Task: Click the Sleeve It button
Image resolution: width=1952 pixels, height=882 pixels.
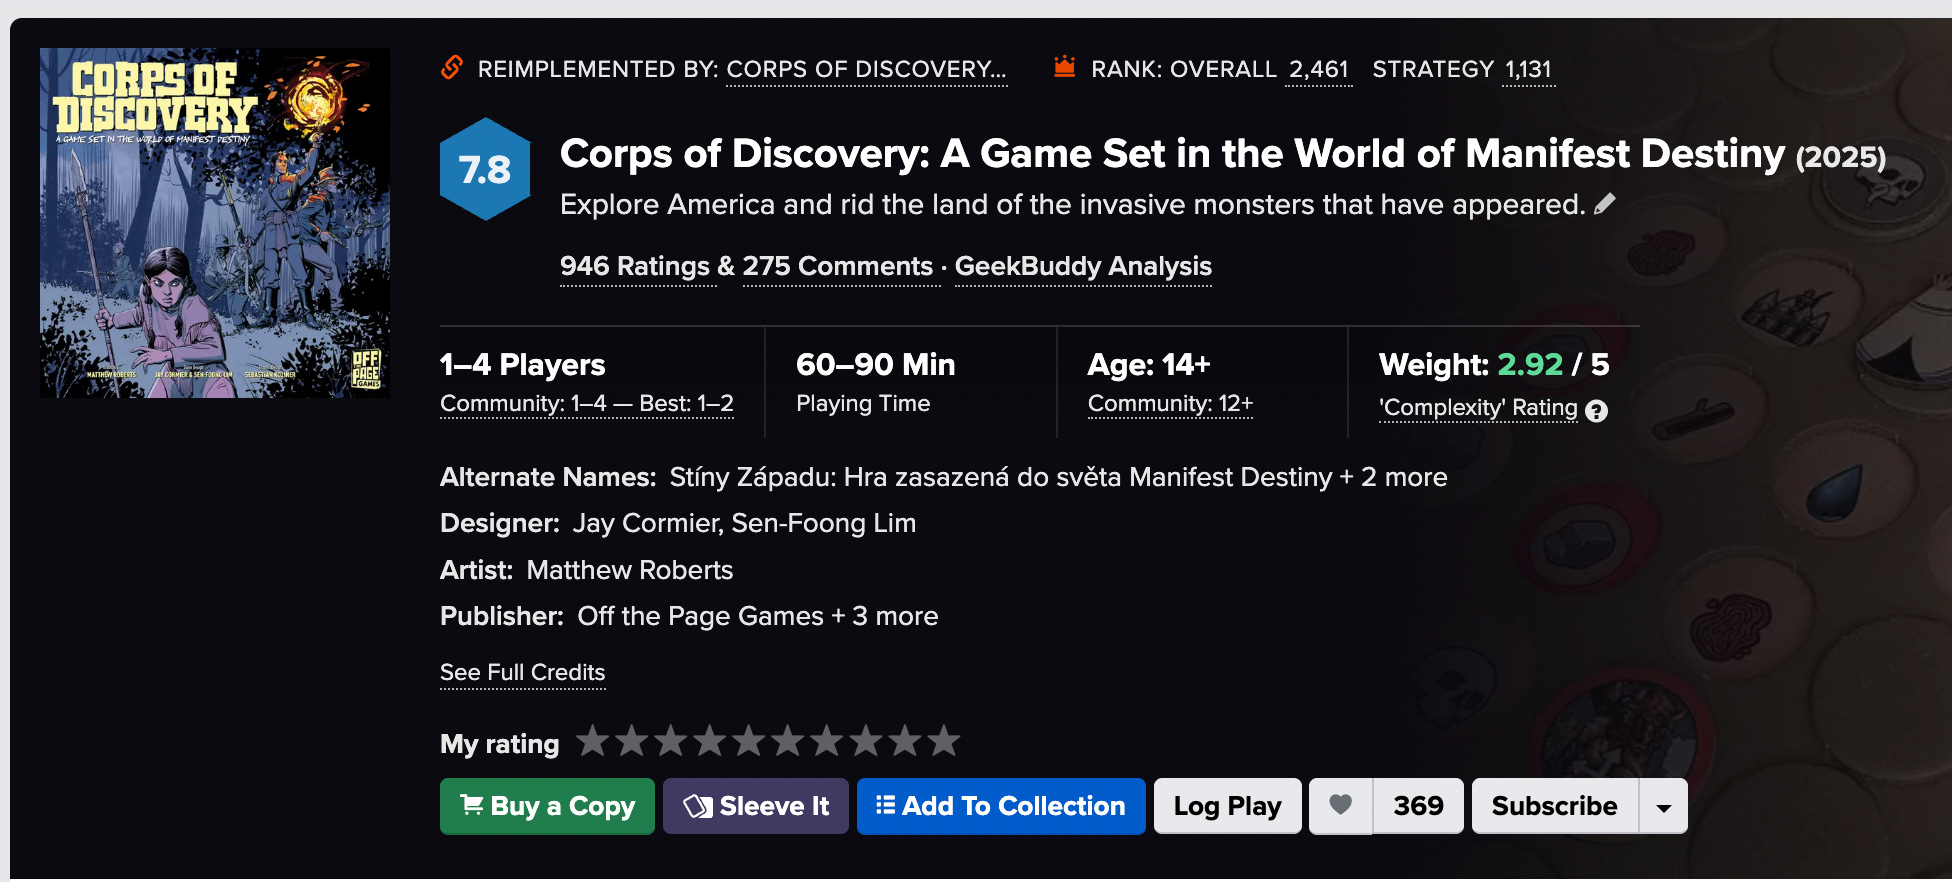Action: [756, 806]
